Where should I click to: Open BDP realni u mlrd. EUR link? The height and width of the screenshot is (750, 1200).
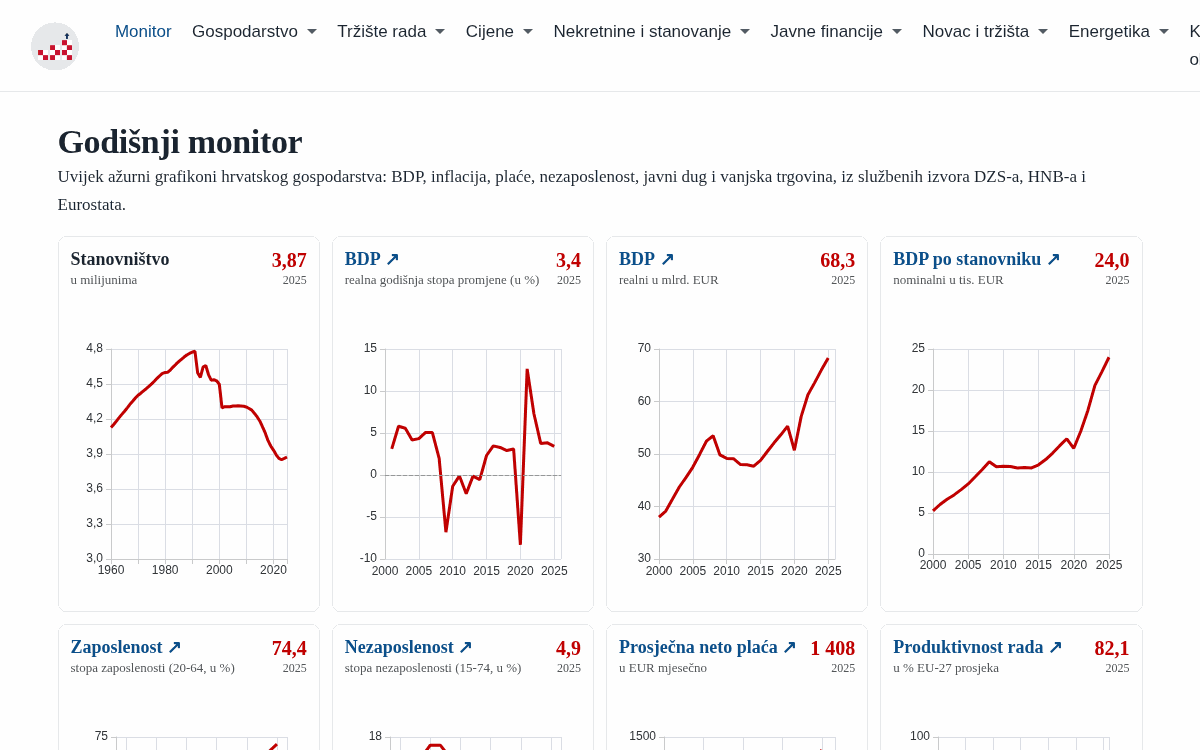646,259
